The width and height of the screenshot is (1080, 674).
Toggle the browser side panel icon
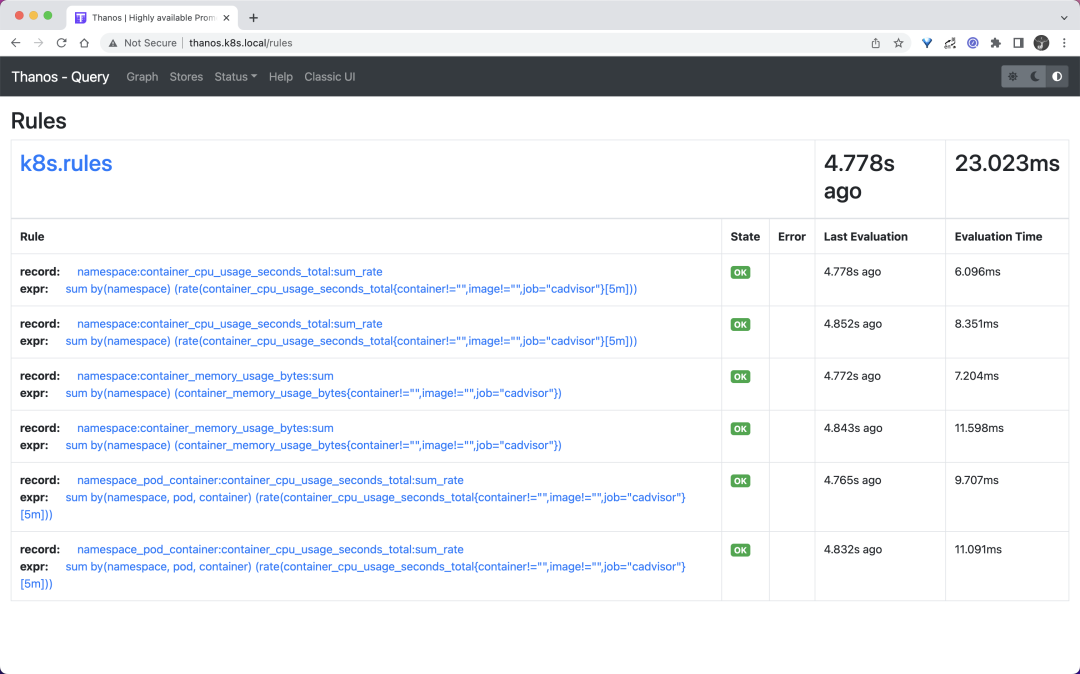[1018, 43]
